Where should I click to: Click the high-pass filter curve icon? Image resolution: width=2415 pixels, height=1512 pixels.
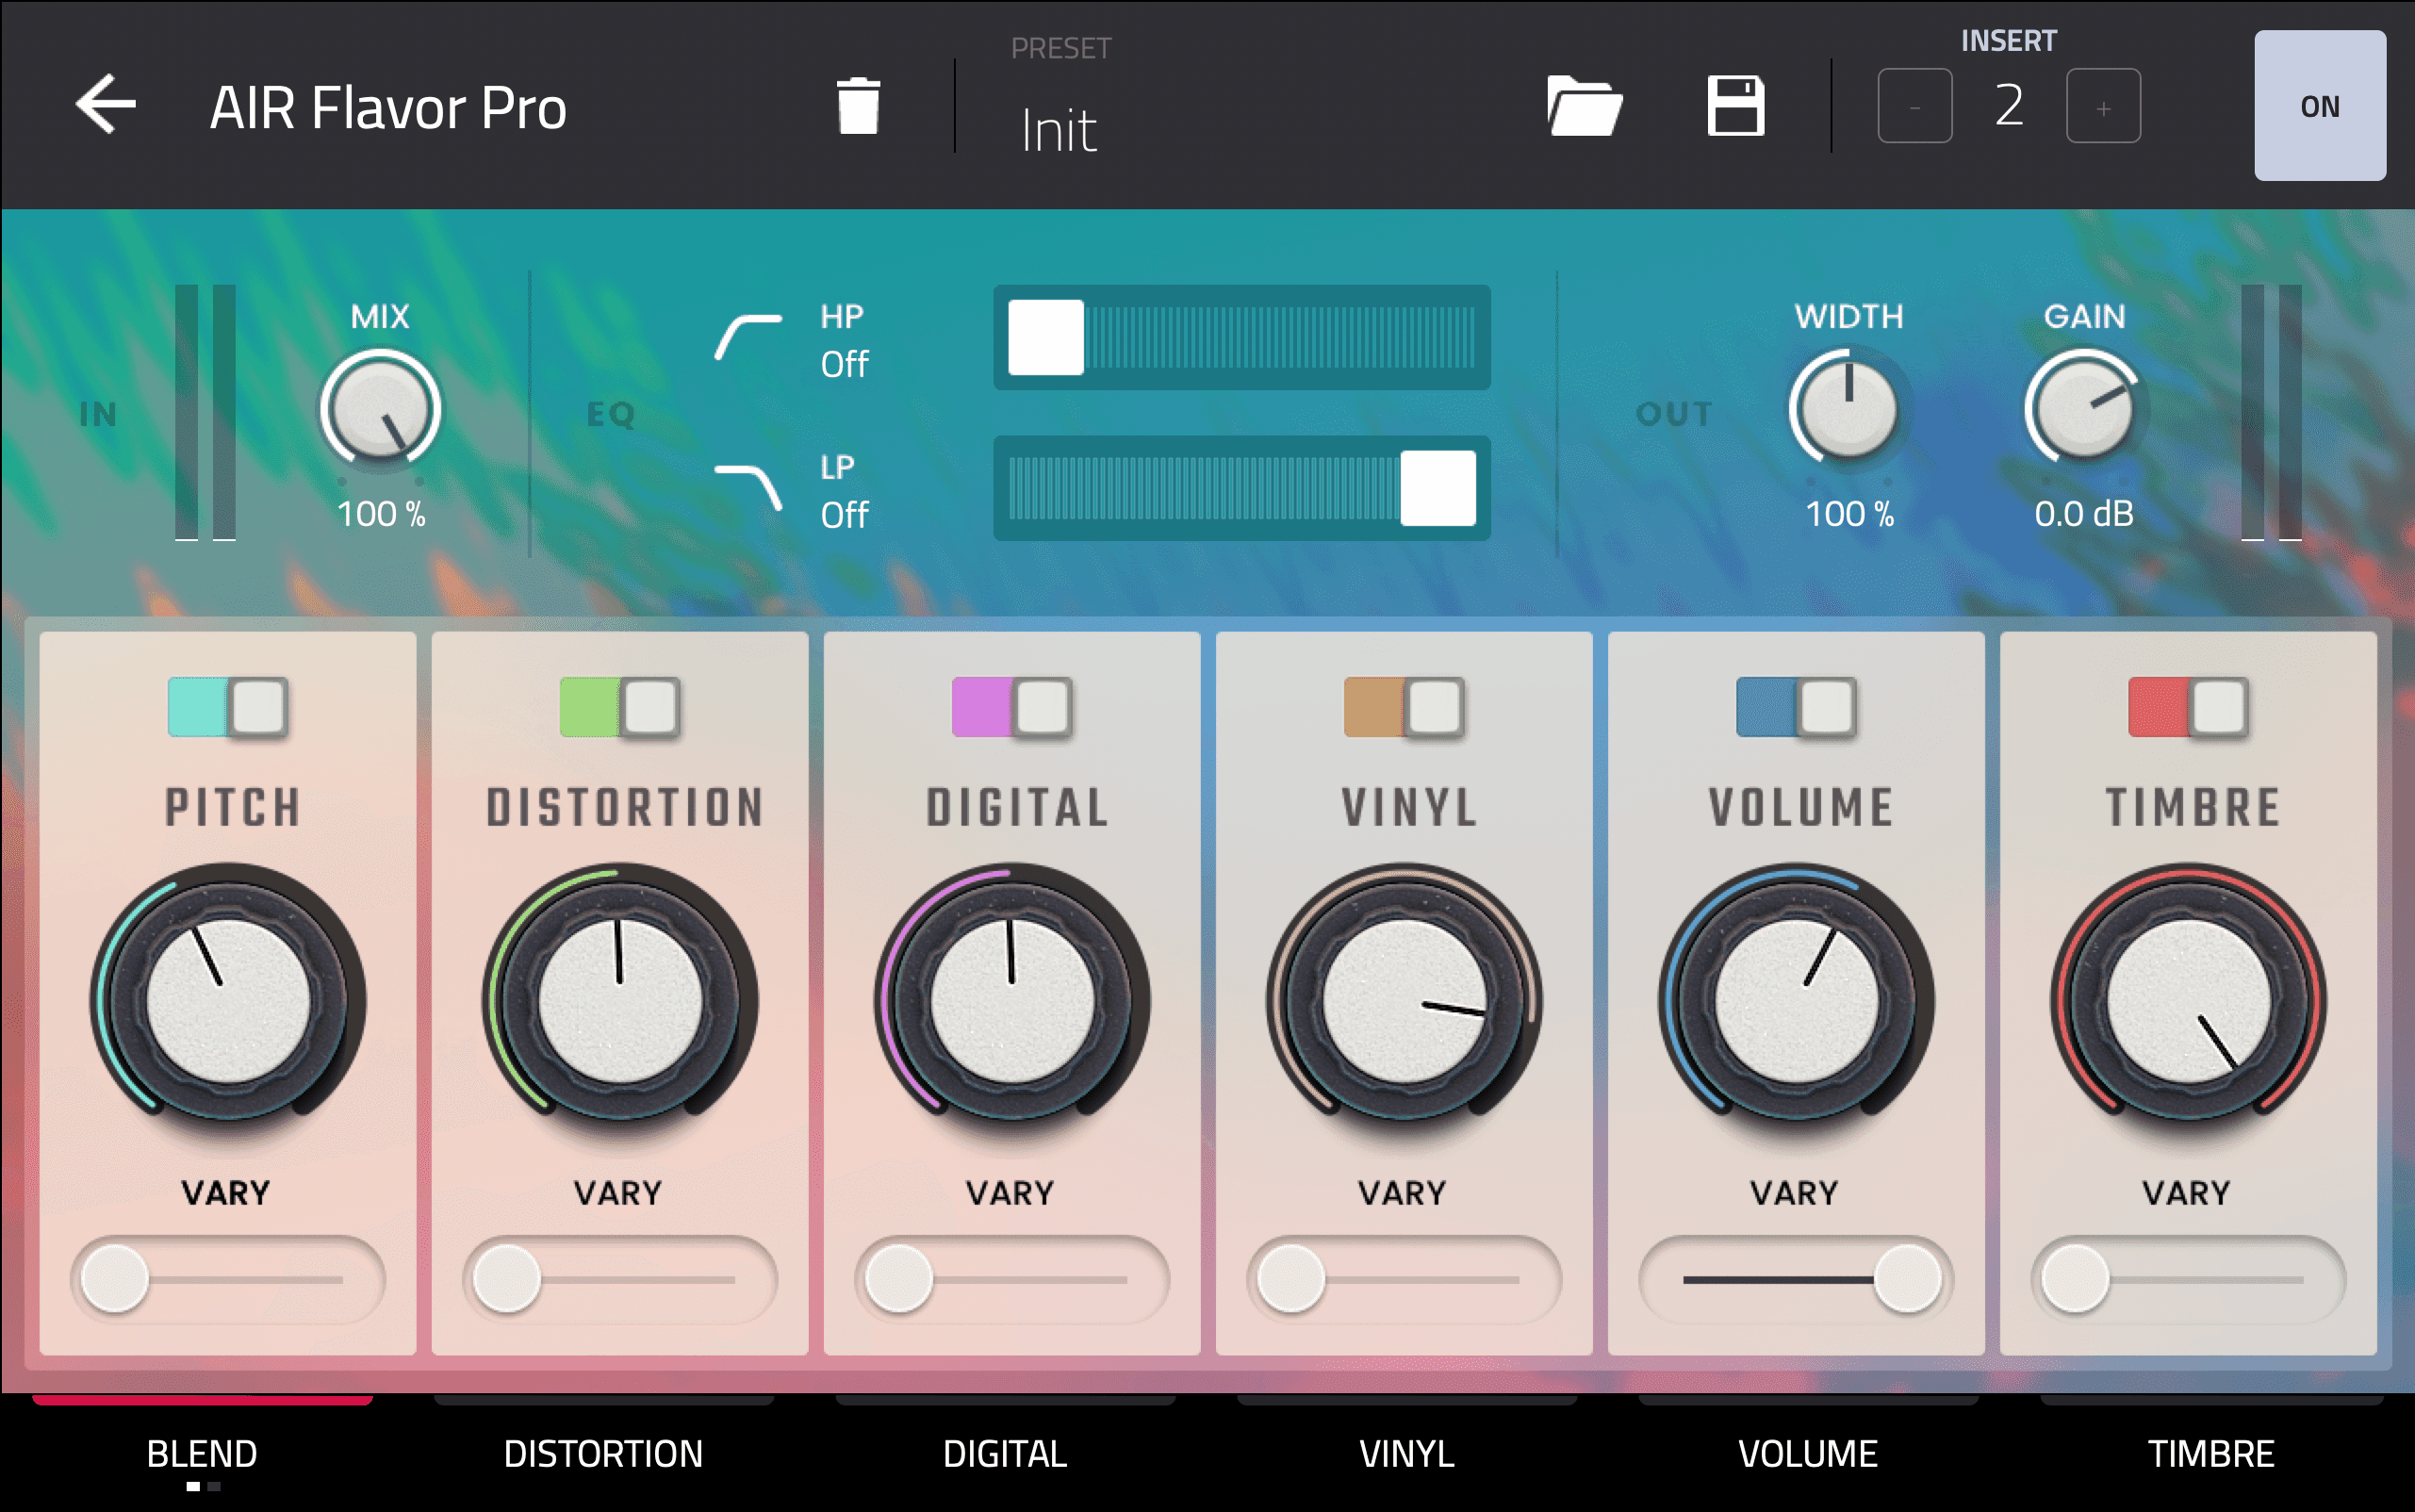[749, 338]
